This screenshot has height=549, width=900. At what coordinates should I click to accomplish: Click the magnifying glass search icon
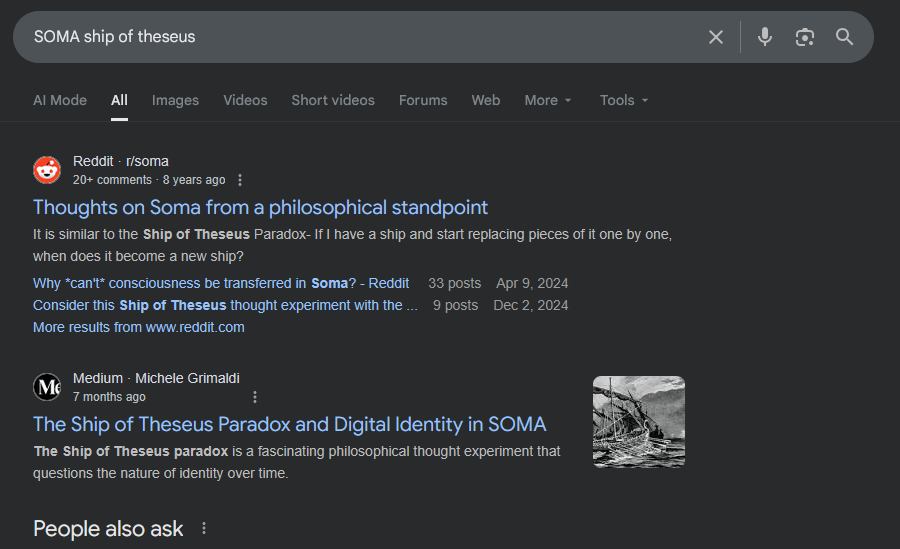tap(845, 37)
